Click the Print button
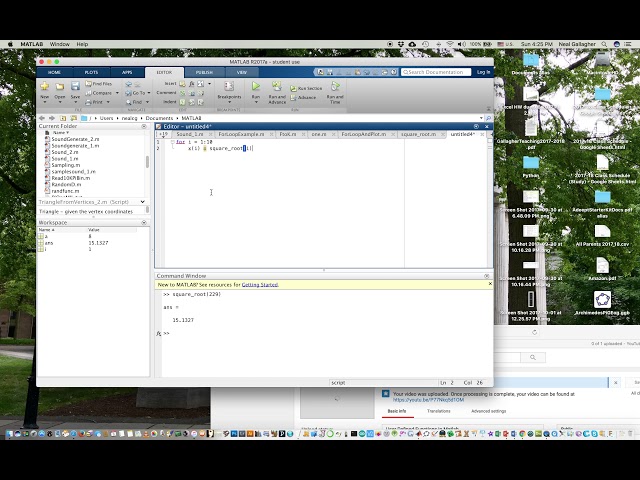The image size is (640, 480). [95, 102]
